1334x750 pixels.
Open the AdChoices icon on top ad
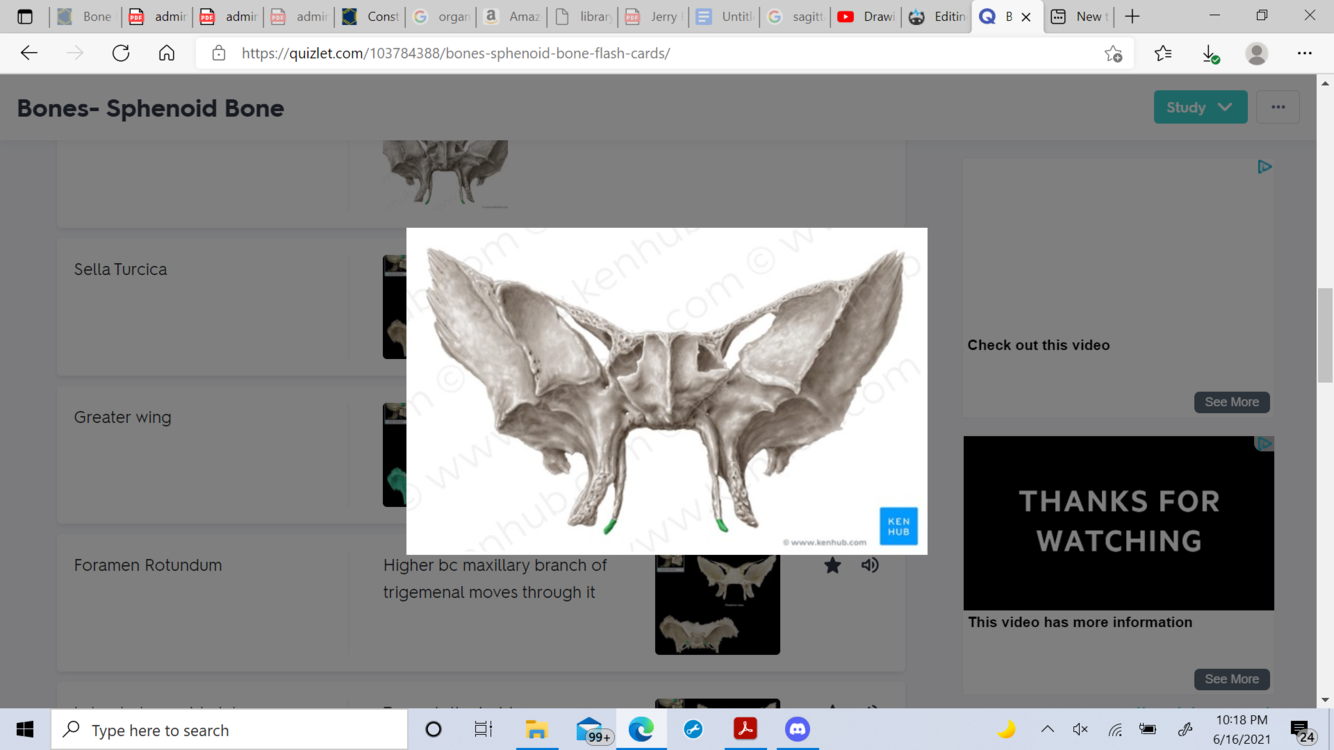click(x=1264, y=167)
